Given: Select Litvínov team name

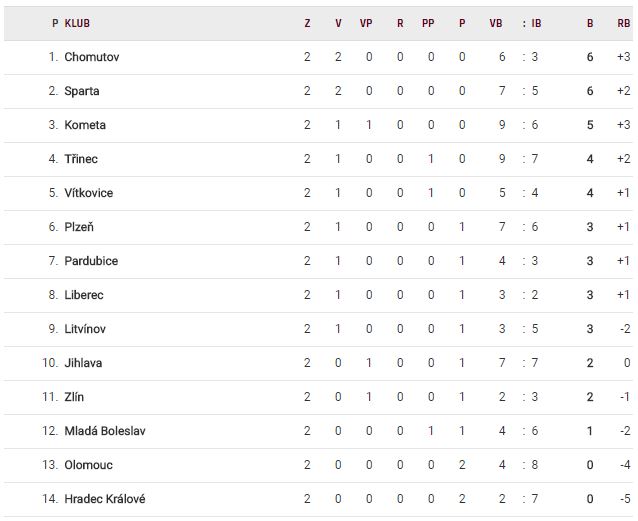Looking at the screenshot, I should 84,329.
